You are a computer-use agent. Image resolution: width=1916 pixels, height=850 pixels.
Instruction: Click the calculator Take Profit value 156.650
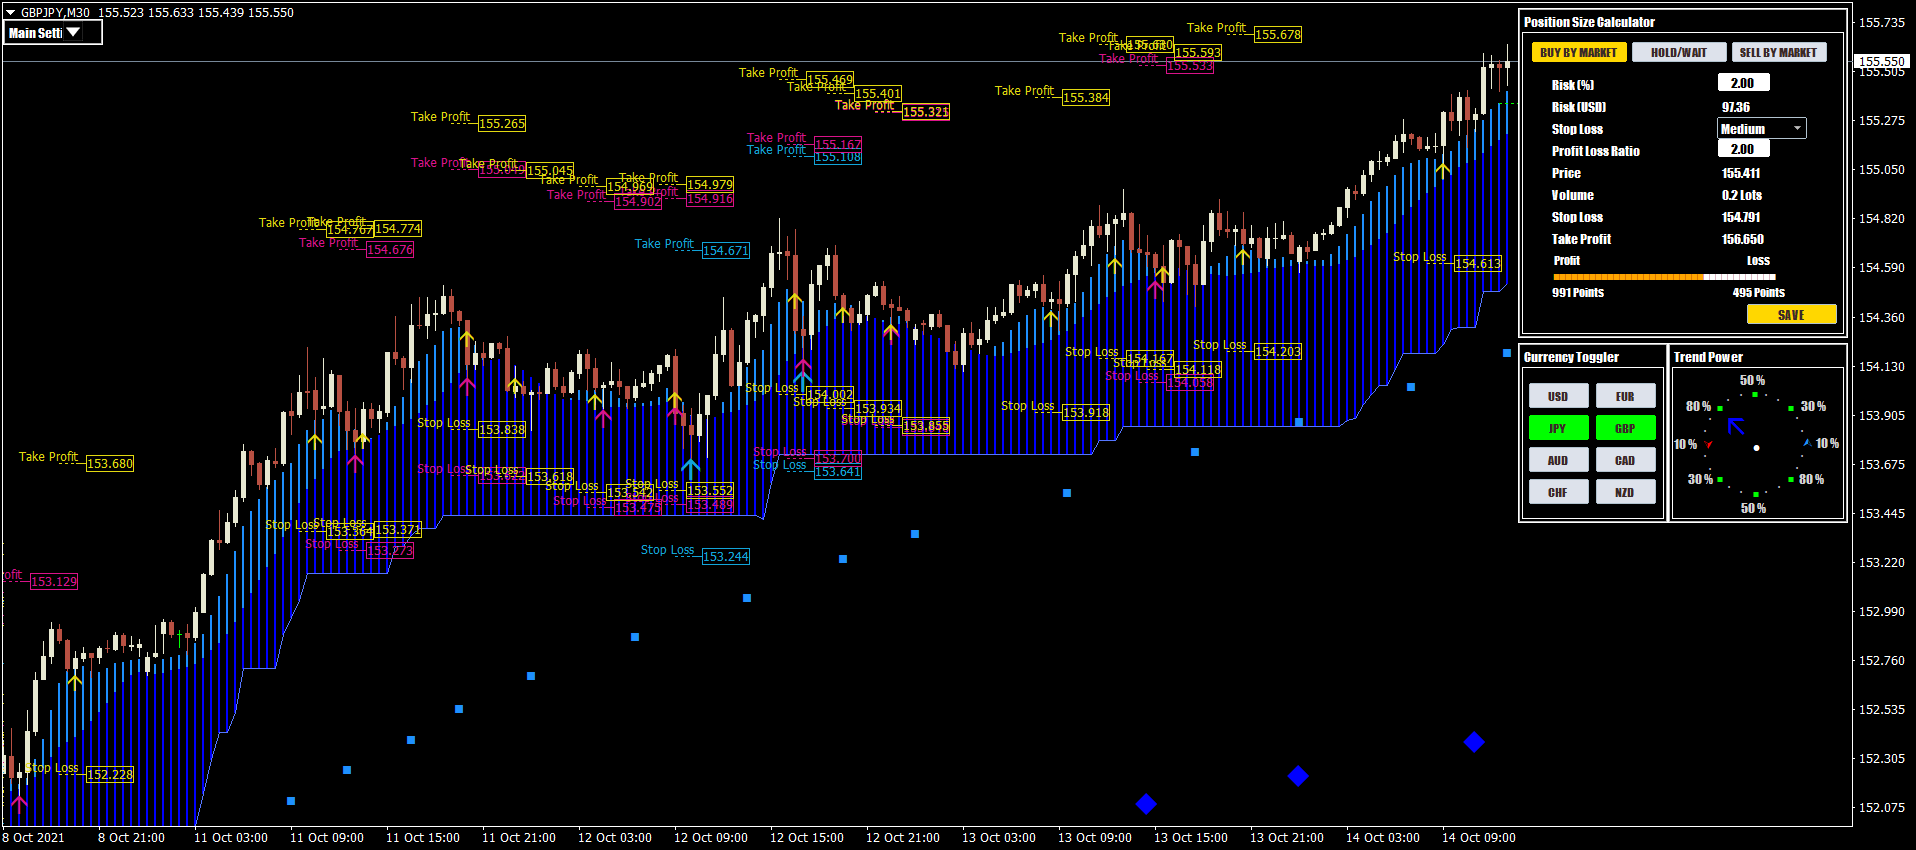(1743, 239)
